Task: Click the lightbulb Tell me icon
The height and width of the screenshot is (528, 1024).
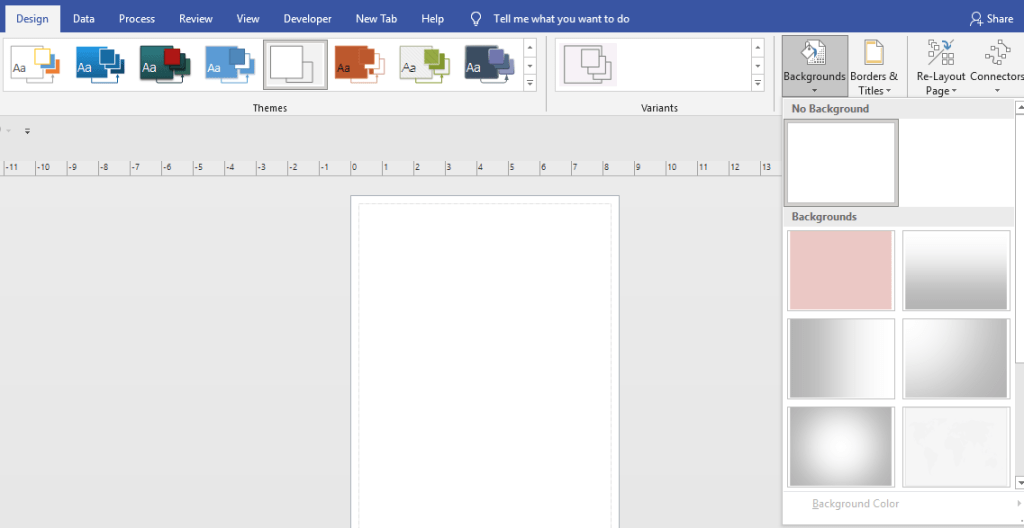Action: click(x=476, y=19)
